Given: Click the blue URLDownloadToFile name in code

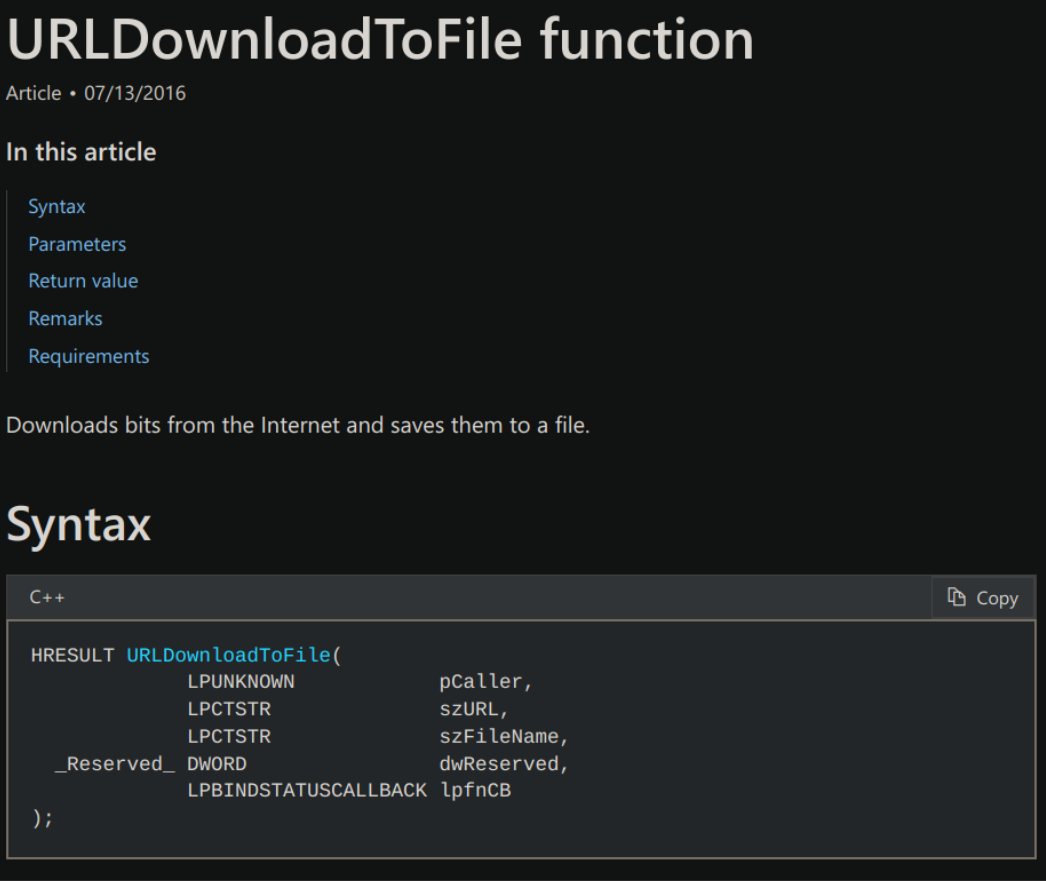Looking at the screenshot, I should (x=228, y=655).
